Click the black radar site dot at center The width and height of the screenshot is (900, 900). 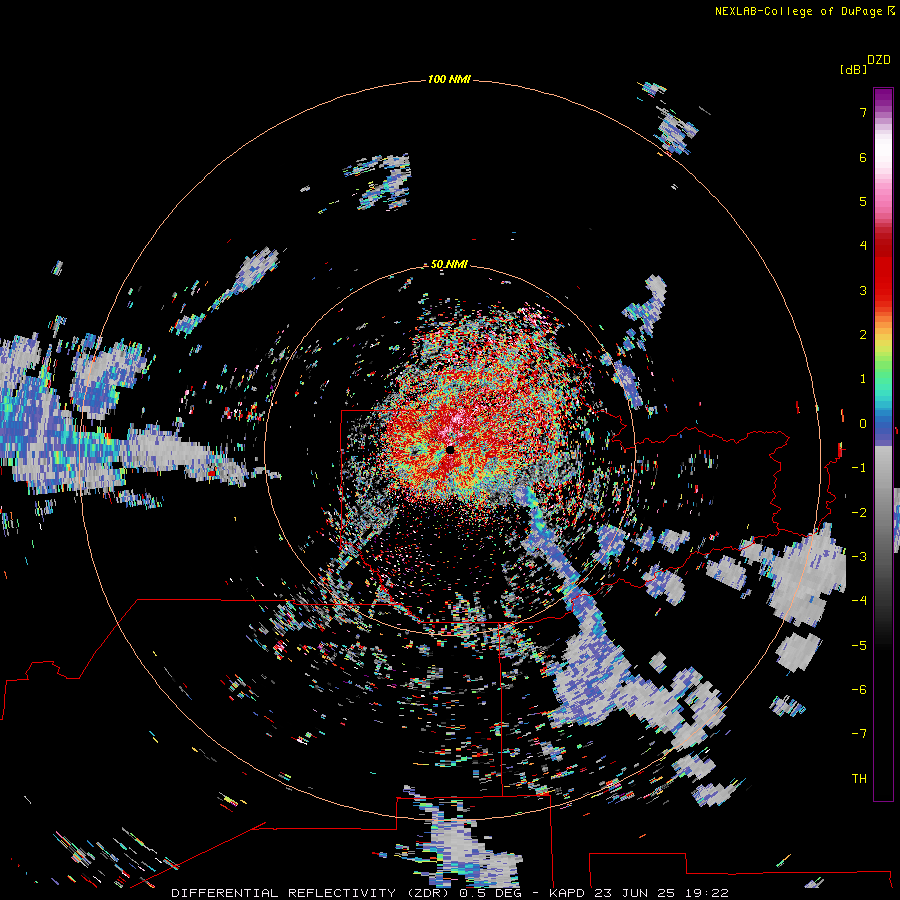click(x=450, y=449)
